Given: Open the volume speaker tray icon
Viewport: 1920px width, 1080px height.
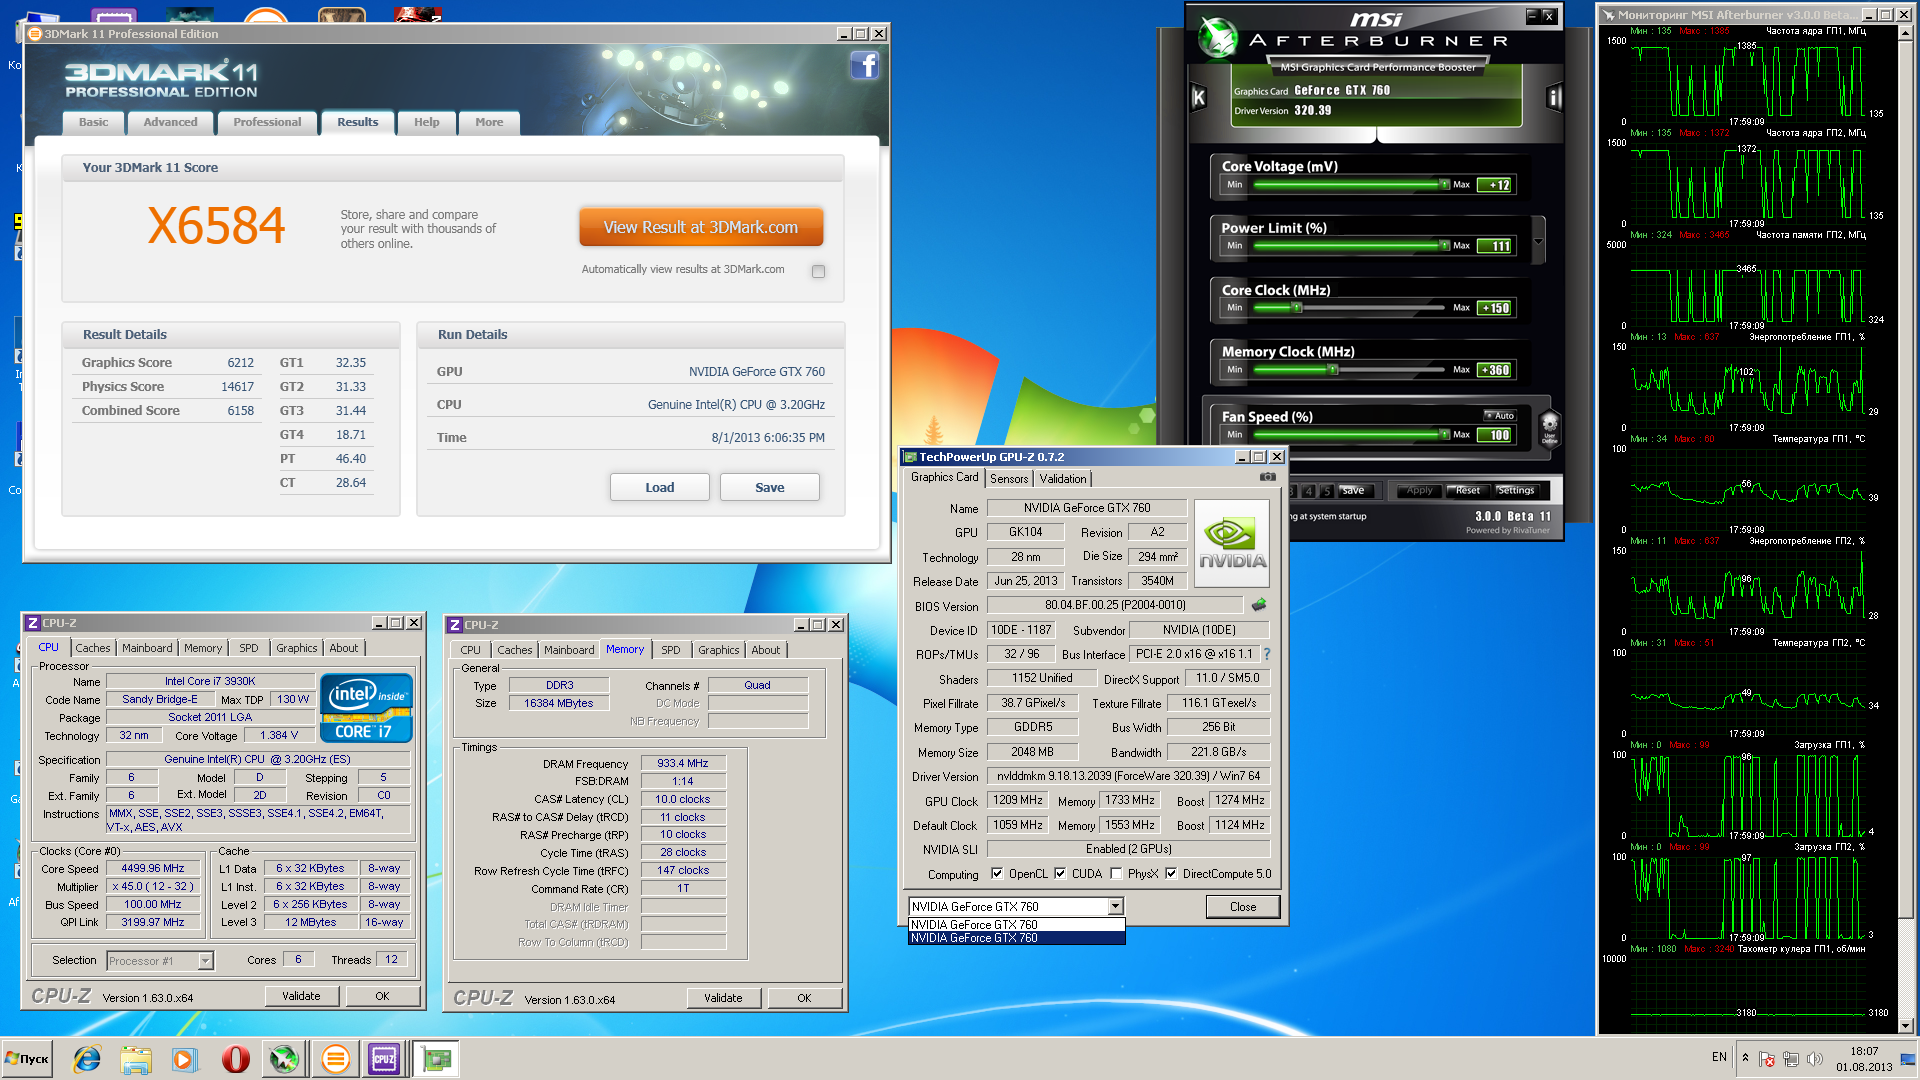Looking at the screenshot, I should [x=1815, y=1059].
